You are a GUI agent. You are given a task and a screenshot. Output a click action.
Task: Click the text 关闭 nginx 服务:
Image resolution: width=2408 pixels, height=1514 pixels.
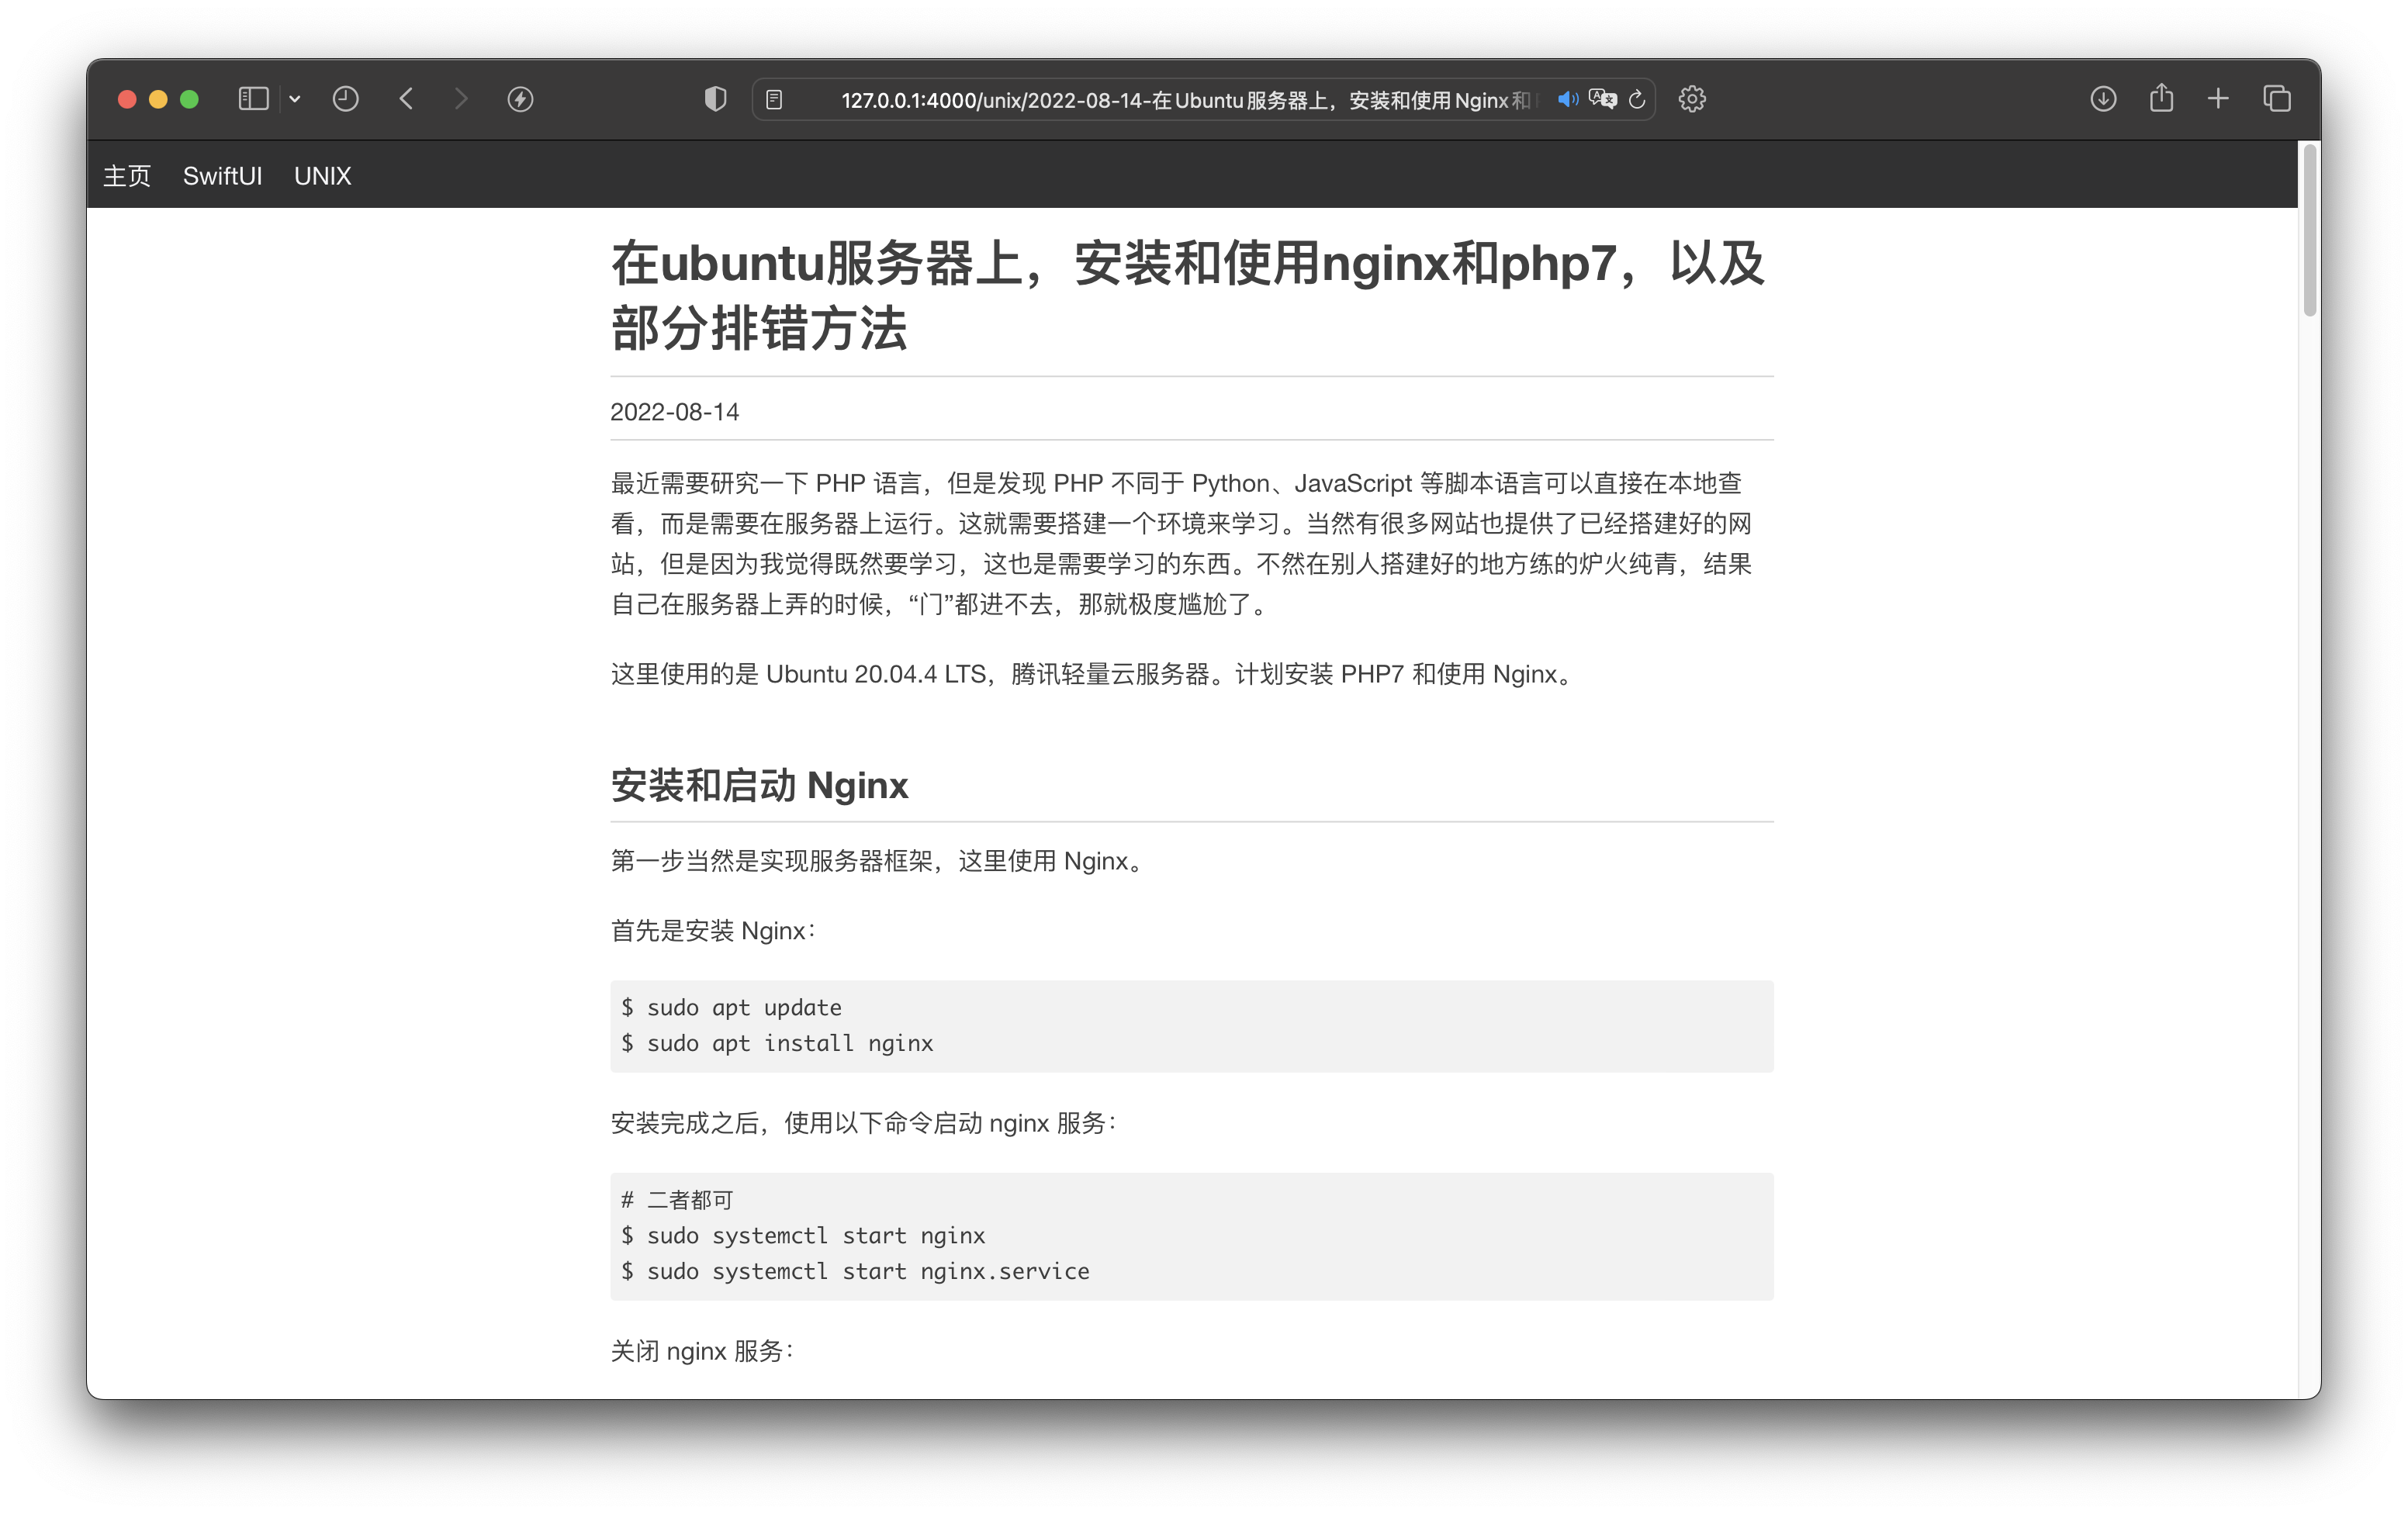pos(702,1351)
